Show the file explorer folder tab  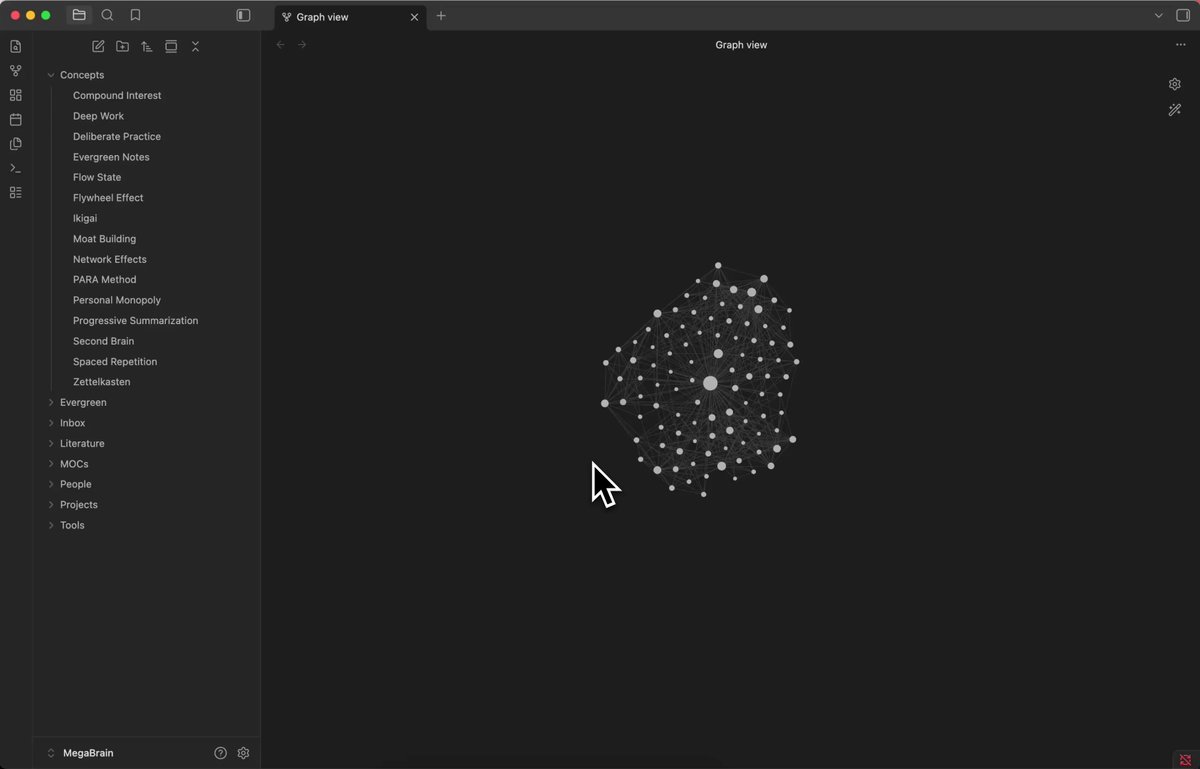(79, 15)
